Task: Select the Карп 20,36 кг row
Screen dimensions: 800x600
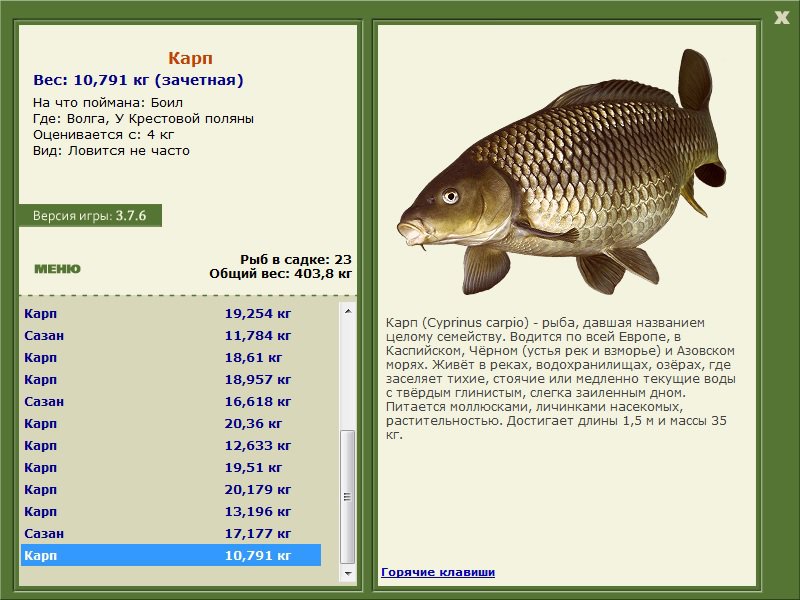Action: click(x=171, y=423)
